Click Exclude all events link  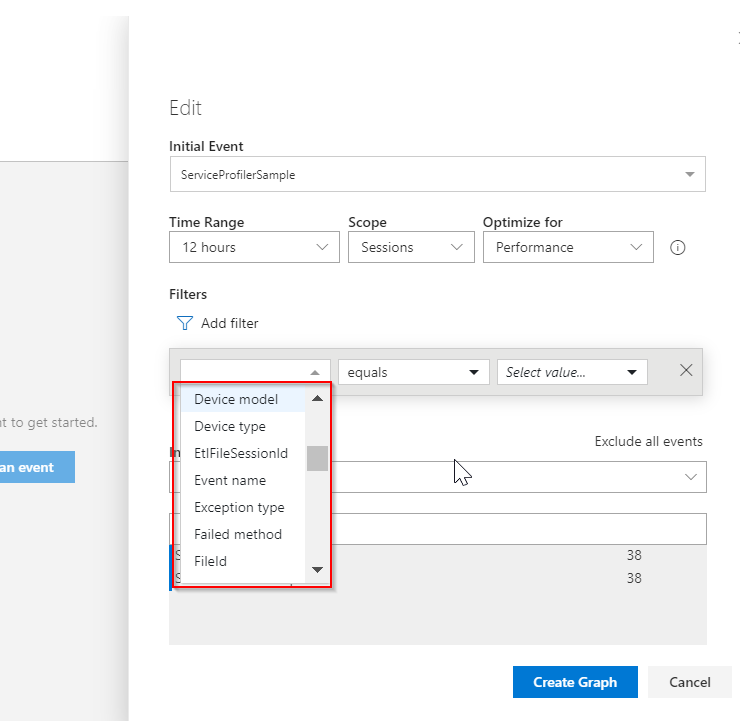coord(648,441)
